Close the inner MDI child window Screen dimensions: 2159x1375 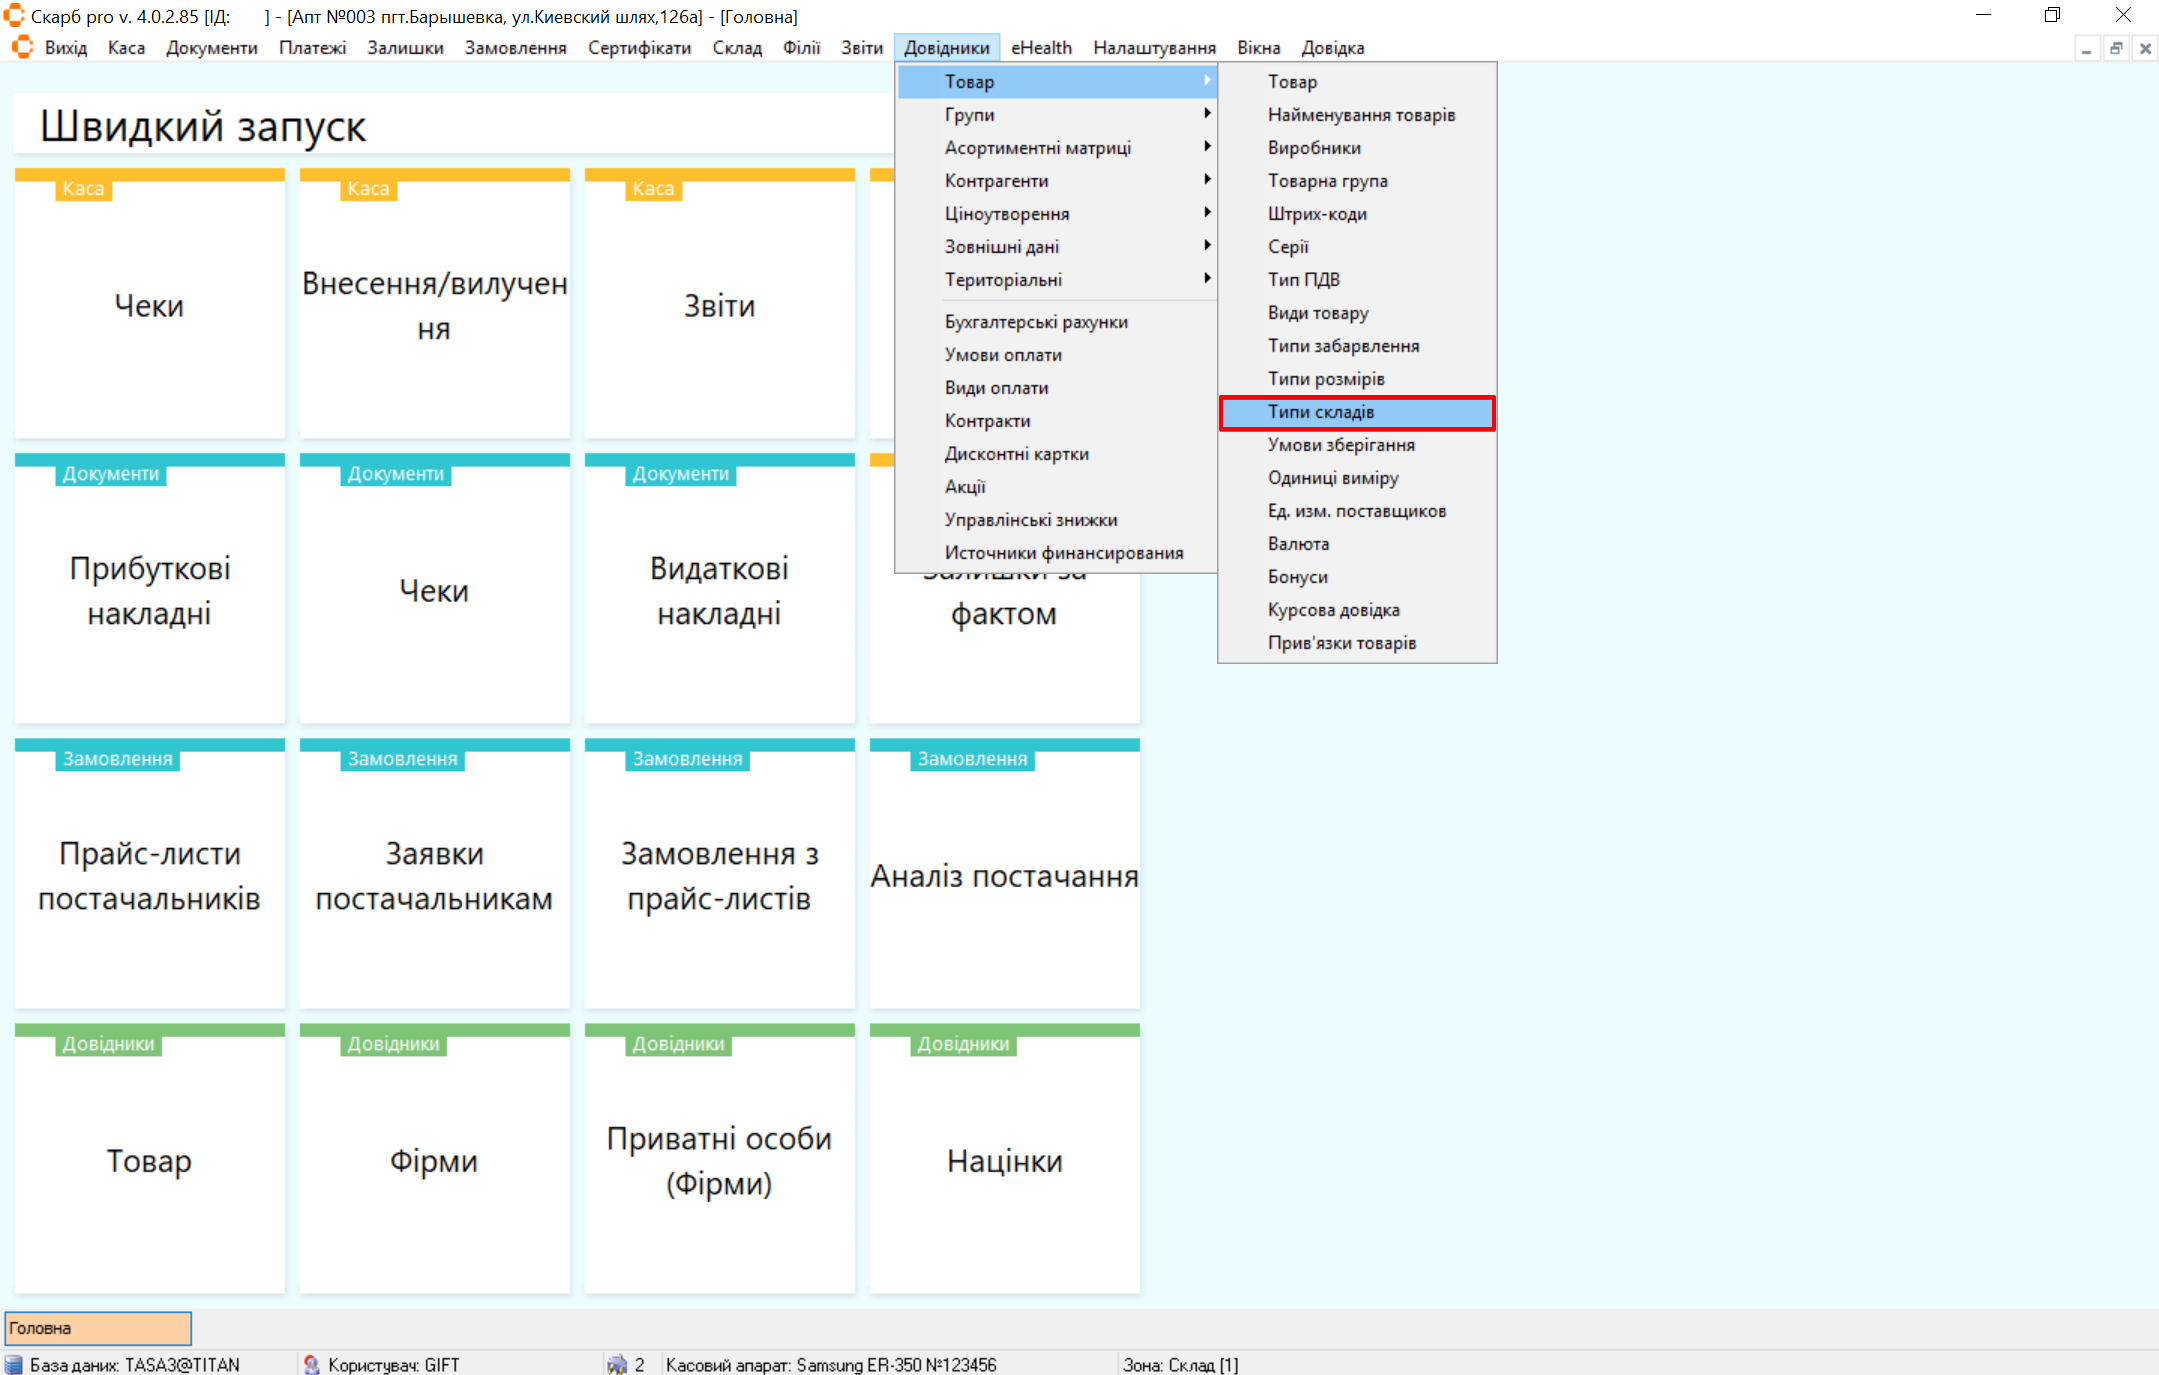(2145, 48)
